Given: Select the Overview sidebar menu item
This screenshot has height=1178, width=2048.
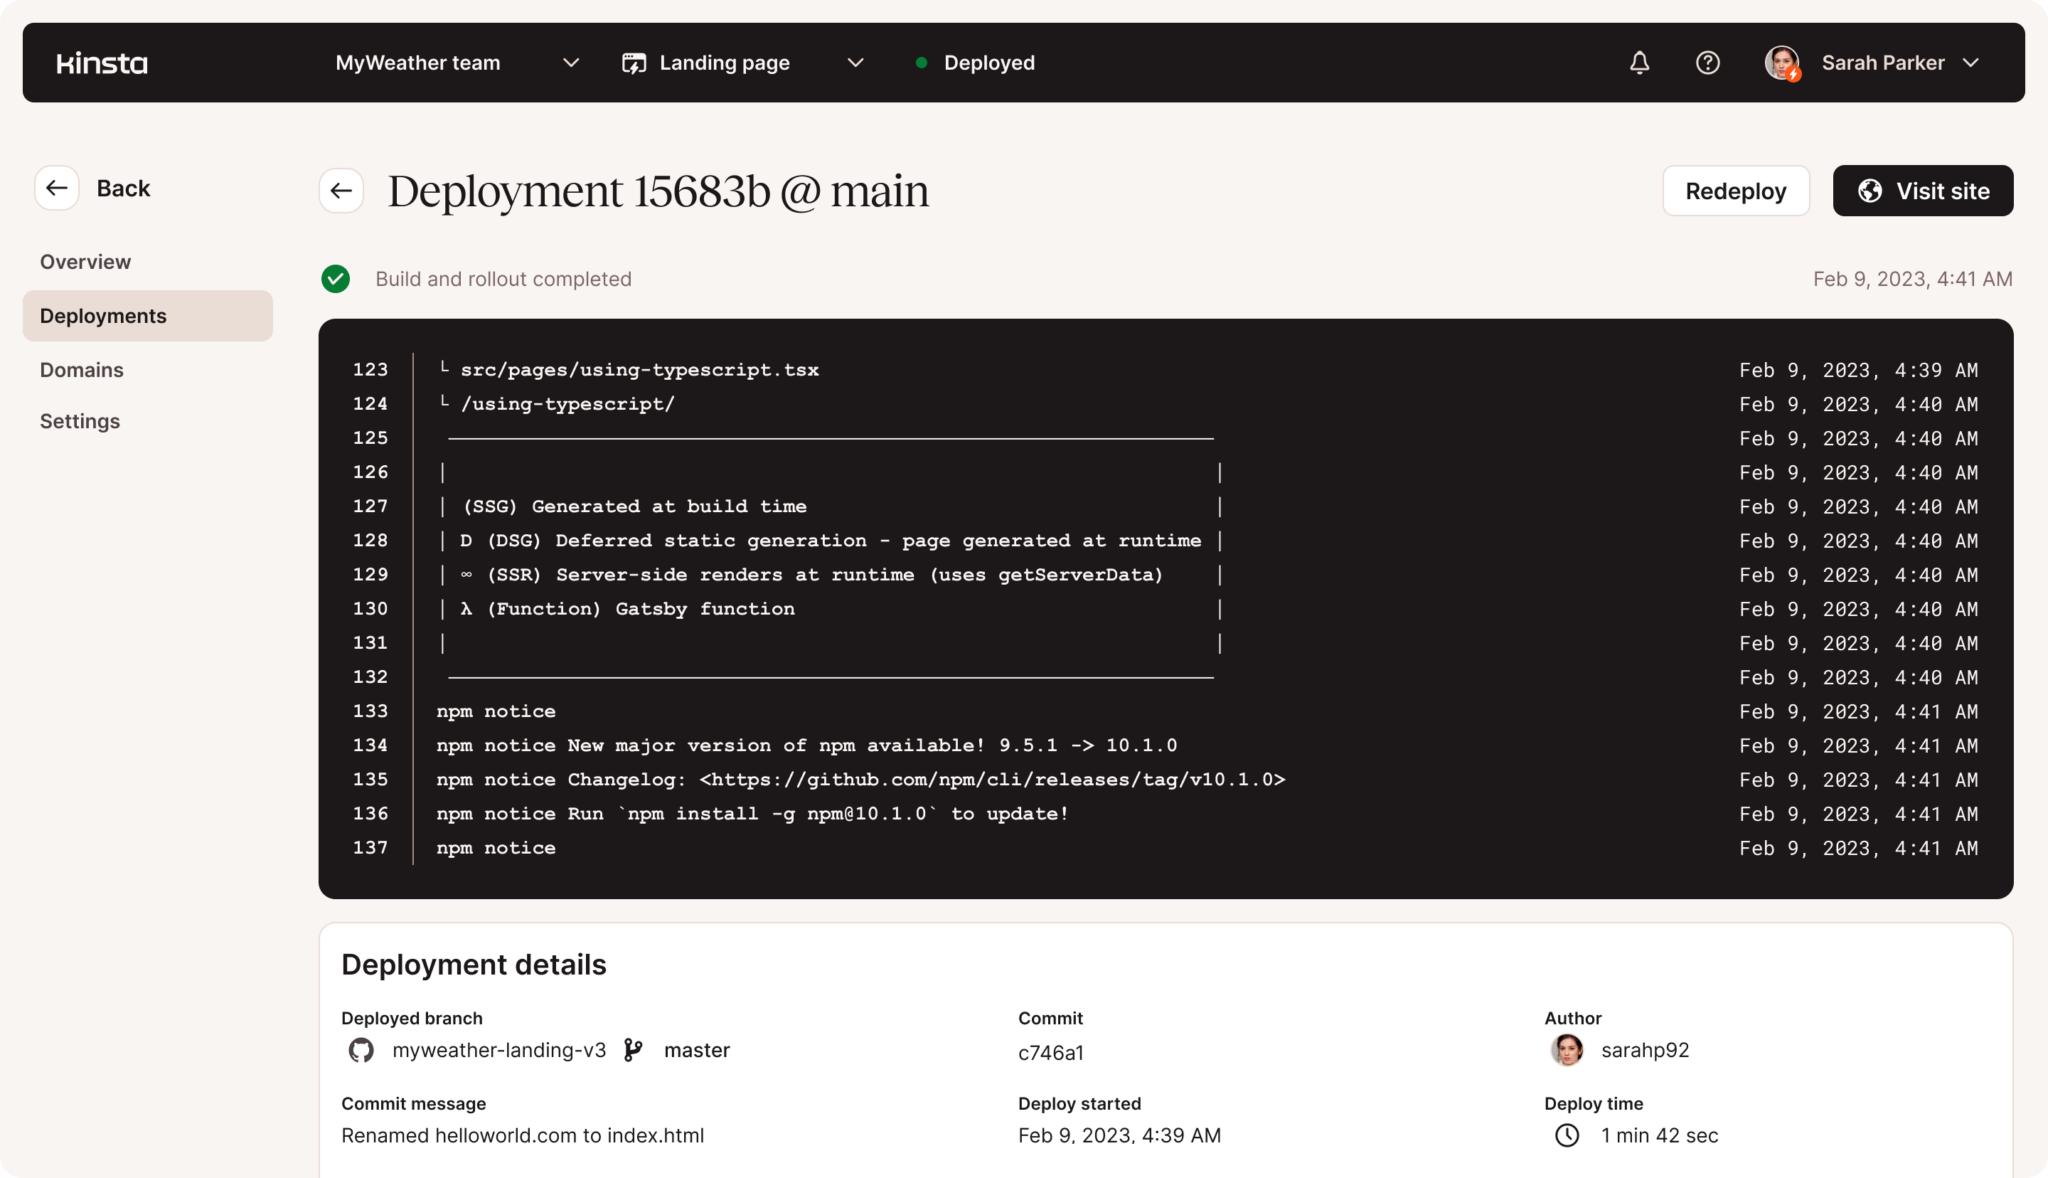Looking at the screenshot, I should click(86, 262).
